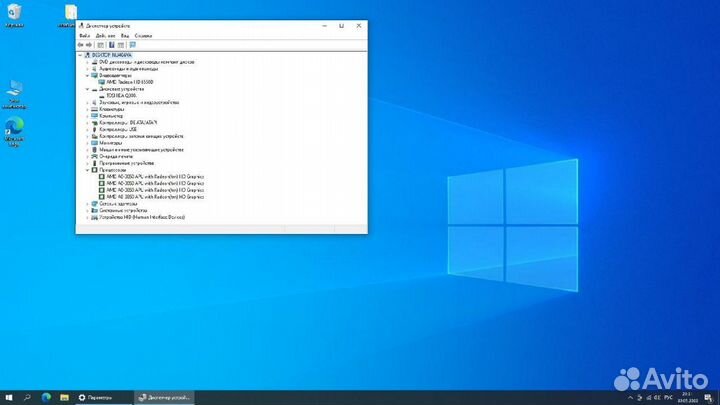
Task: Launch the Microsoft Edge desktop shortcut
Action: [x=14, y=132]
